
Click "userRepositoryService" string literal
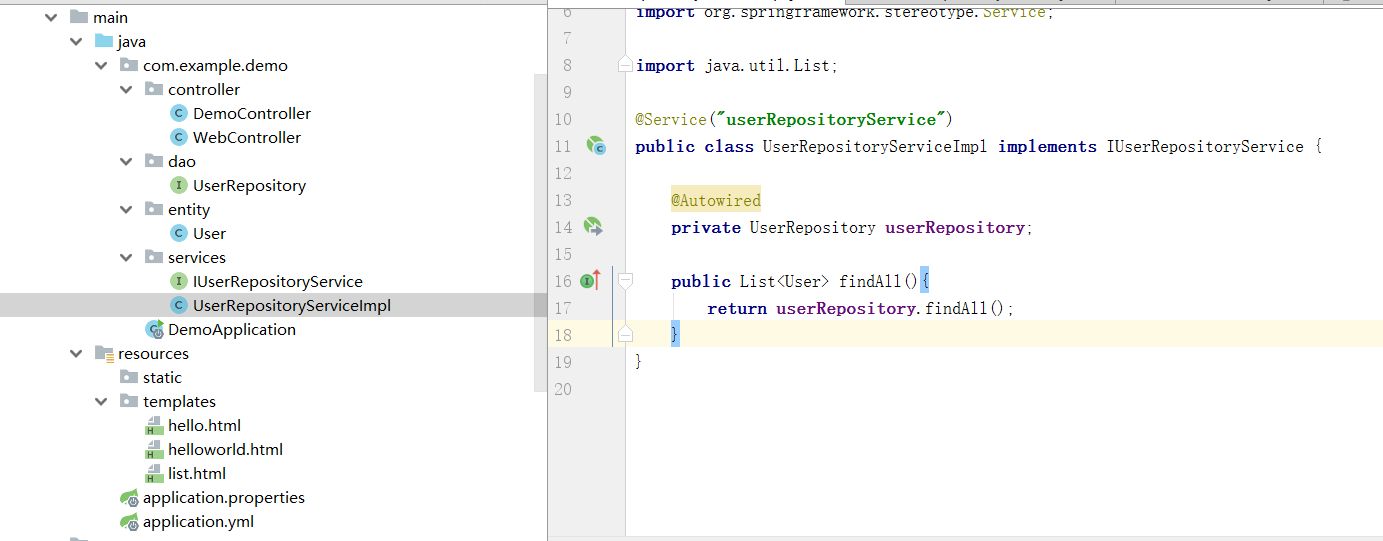point(830,119)
